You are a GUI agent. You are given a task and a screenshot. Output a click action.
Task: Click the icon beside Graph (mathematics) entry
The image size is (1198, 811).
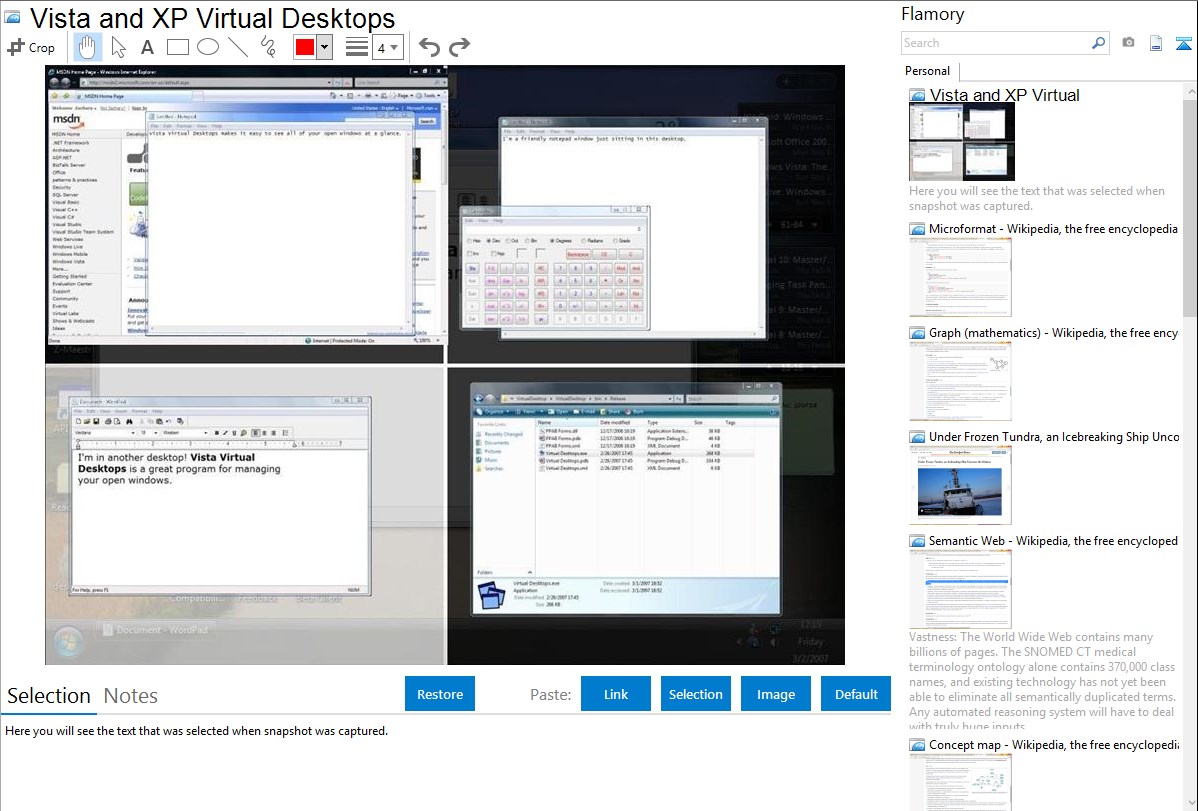click(x=917, y=333)
